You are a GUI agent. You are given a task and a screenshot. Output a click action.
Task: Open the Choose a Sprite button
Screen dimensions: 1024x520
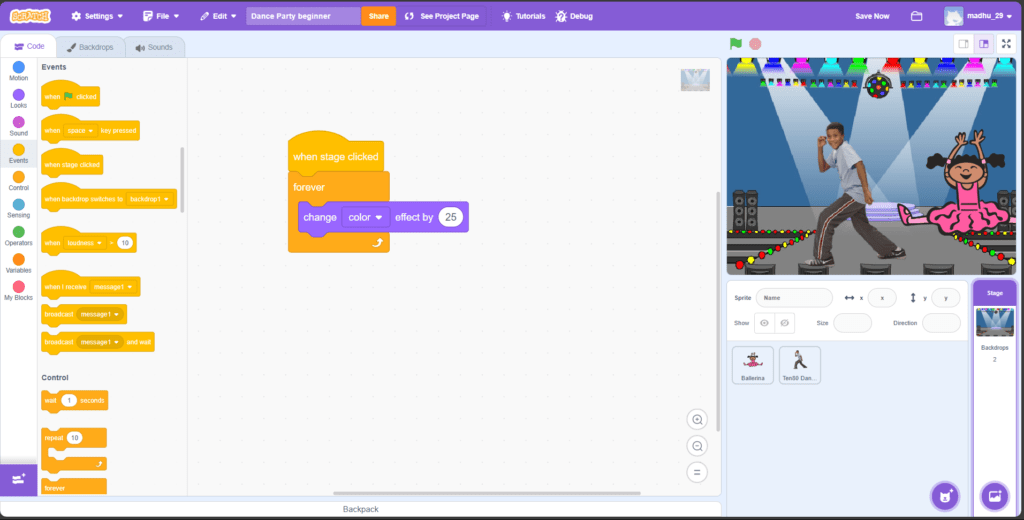tap(944, 495)
